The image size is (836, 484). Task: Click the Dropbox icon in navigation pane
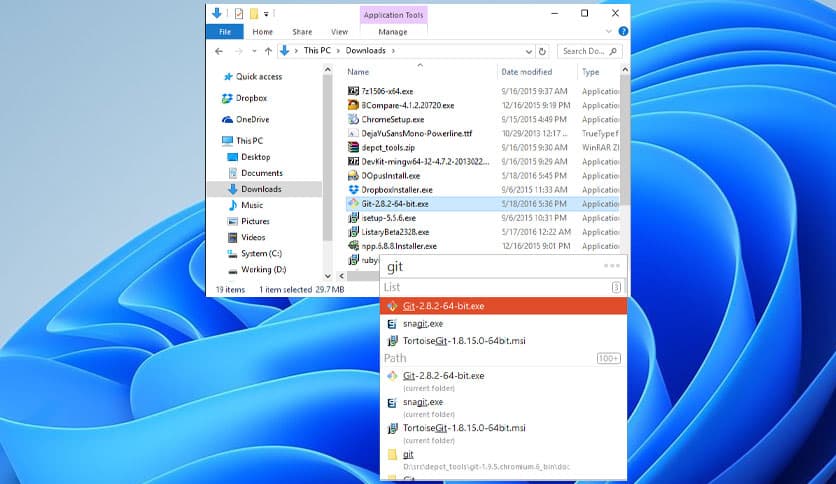pos(227,98)
